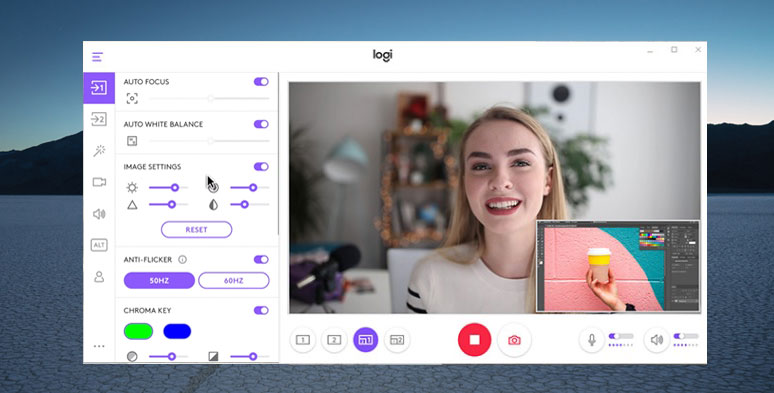This screenshot has height=393, width=774.
Task: Toggle the Image Settings switch
Action: tap(261, 166)
